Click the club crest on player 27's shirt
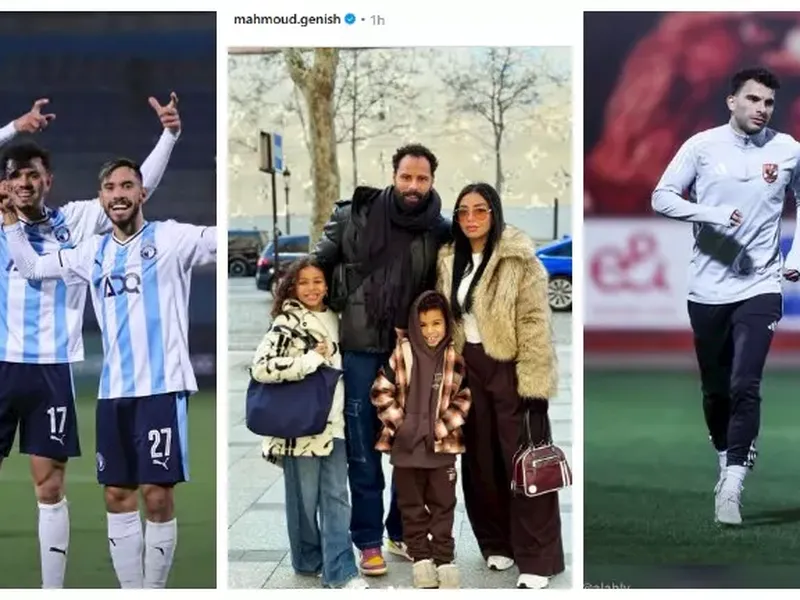 pyautogui.click(x=148, y=250)
